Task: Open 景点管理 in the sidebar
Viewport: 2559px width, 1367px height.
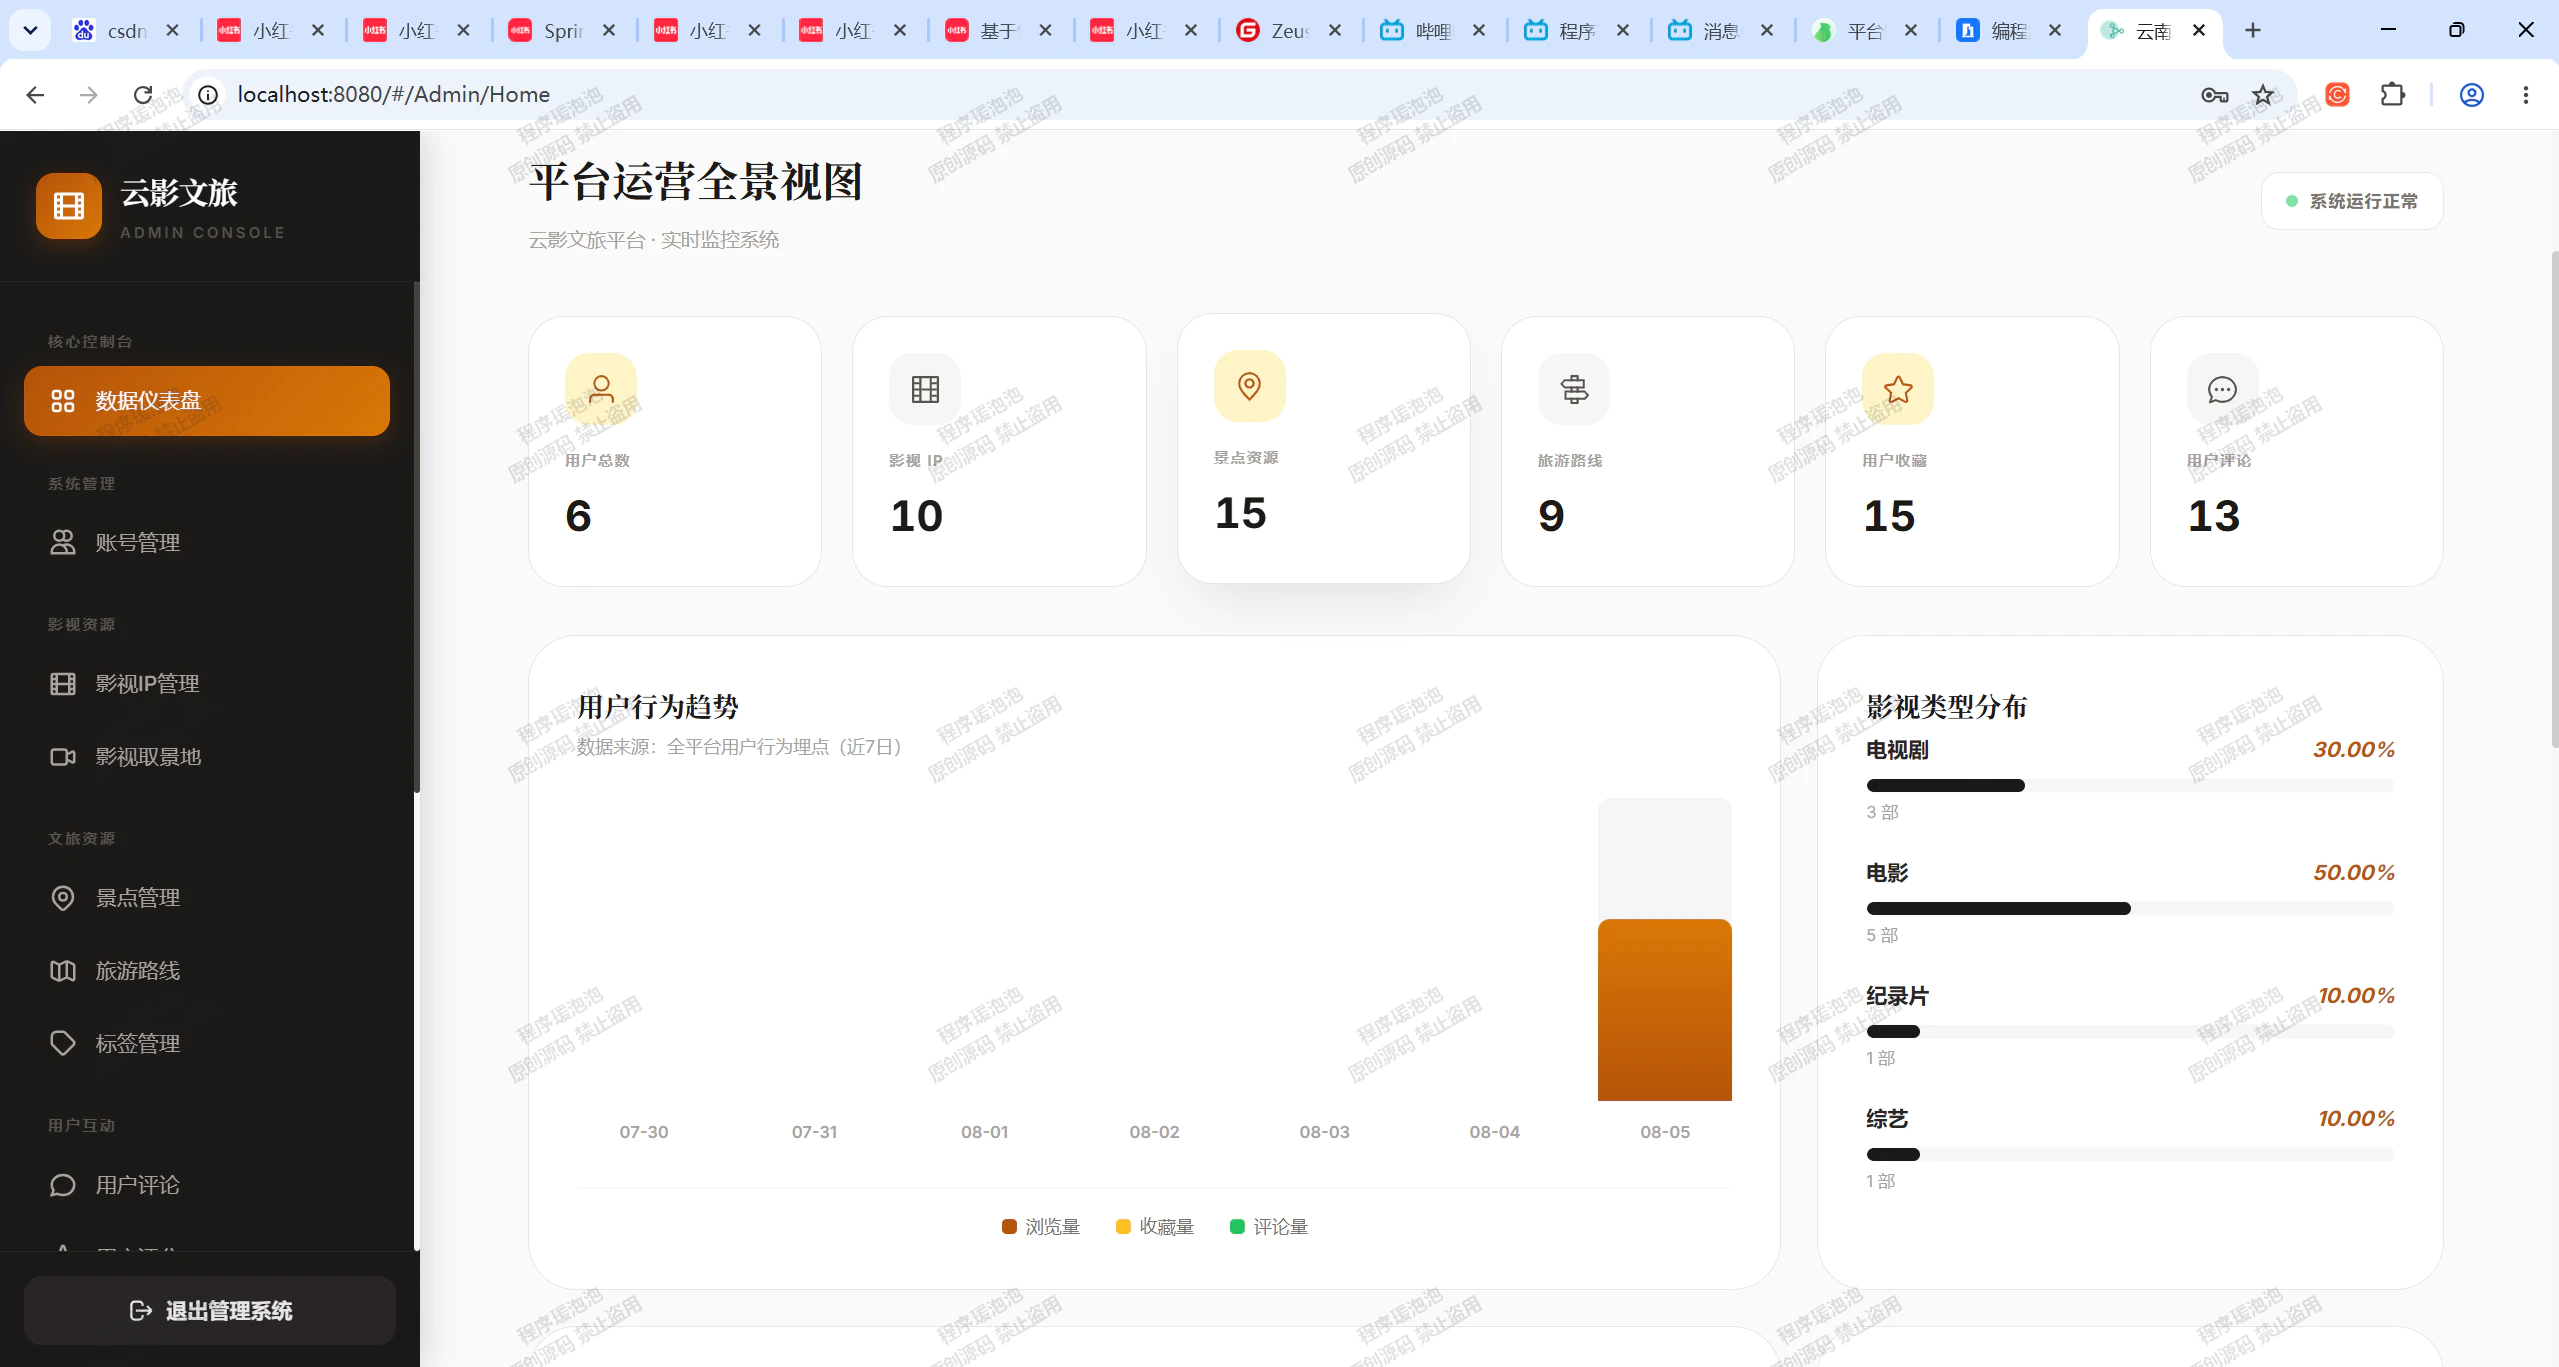Action: pos(207,898)
